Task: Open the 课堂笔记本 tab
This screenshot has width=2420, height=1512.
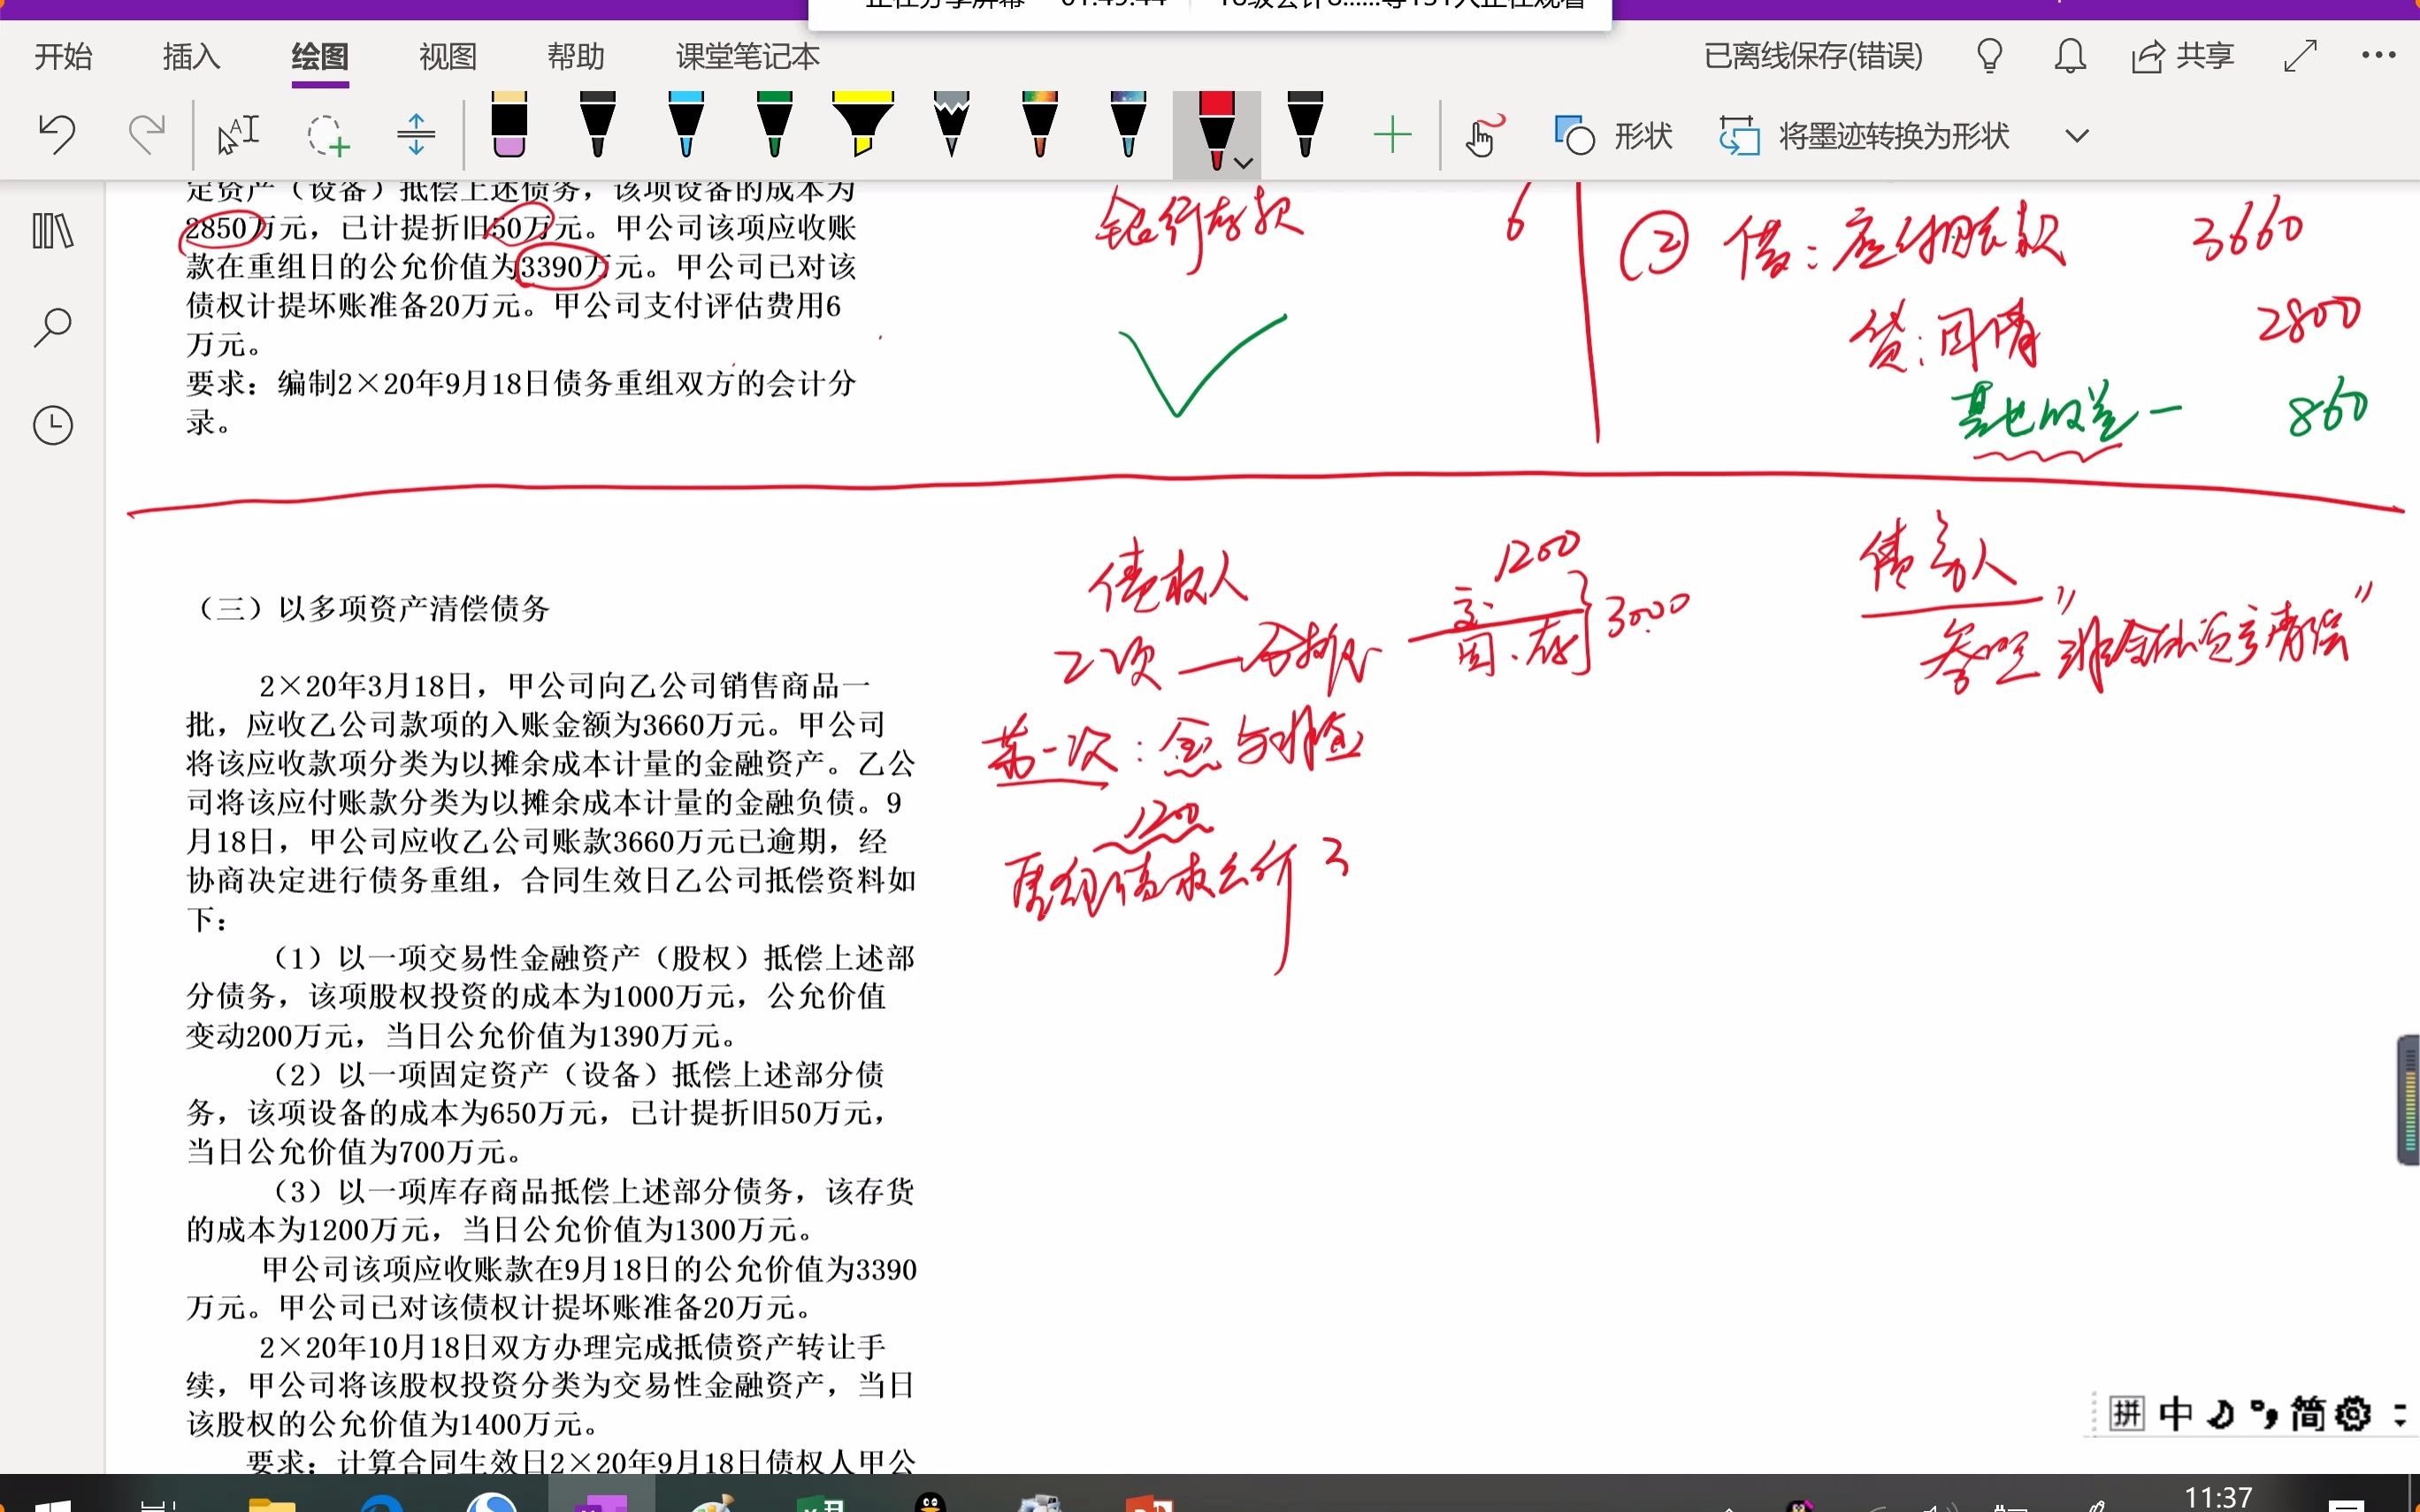Action: point(745,57)
